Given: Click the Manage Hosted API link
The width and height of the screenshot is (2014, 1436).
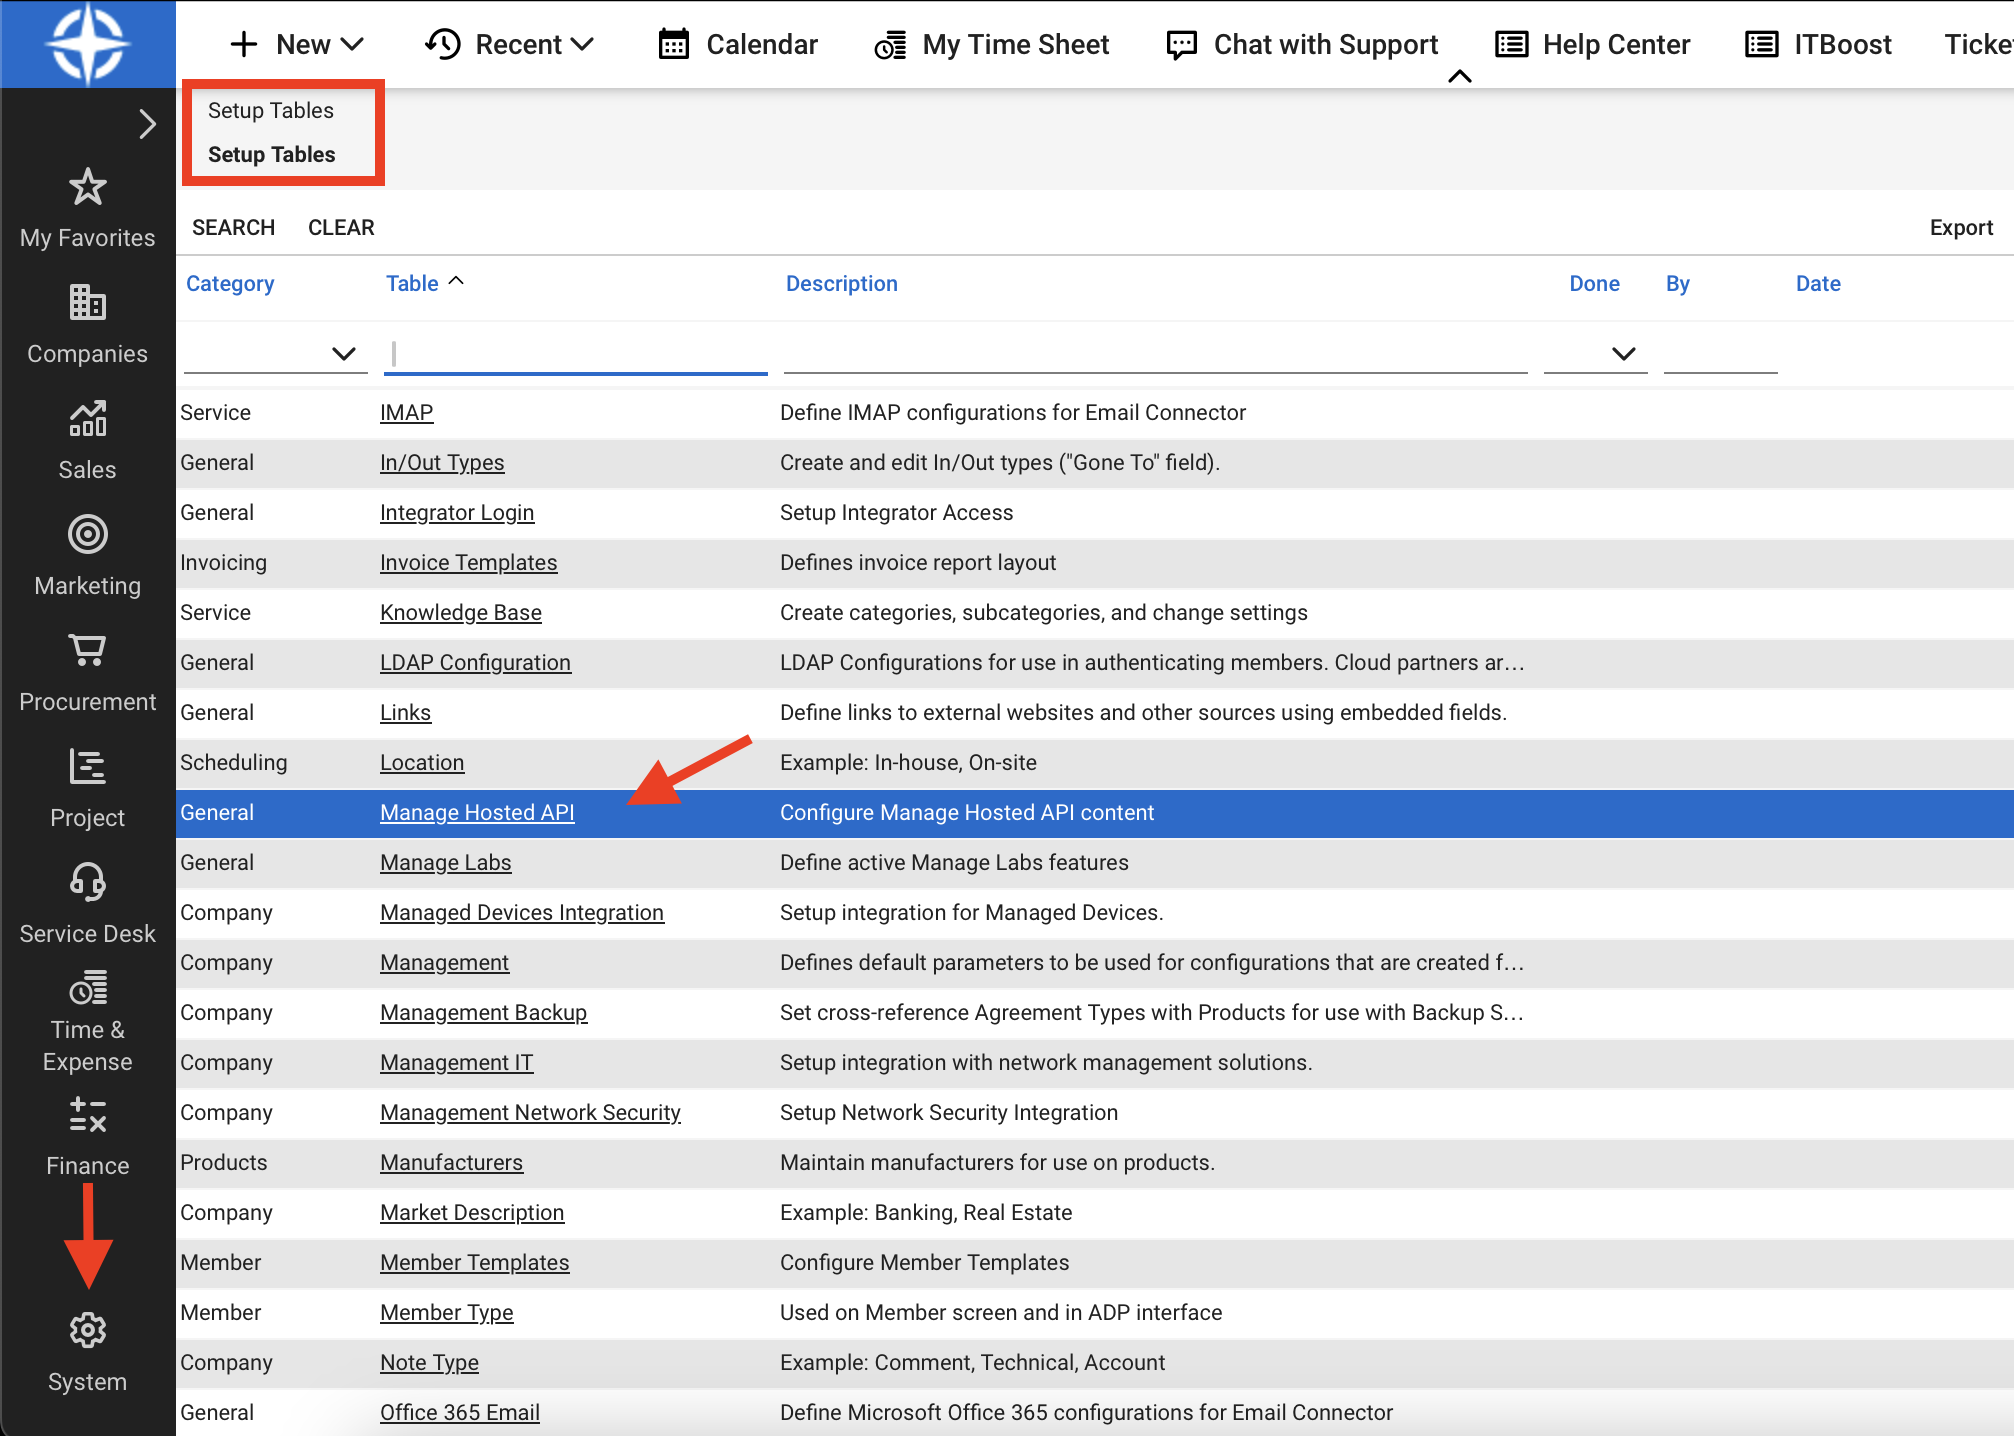Looking at the screenshot, I should coord(477,813).
